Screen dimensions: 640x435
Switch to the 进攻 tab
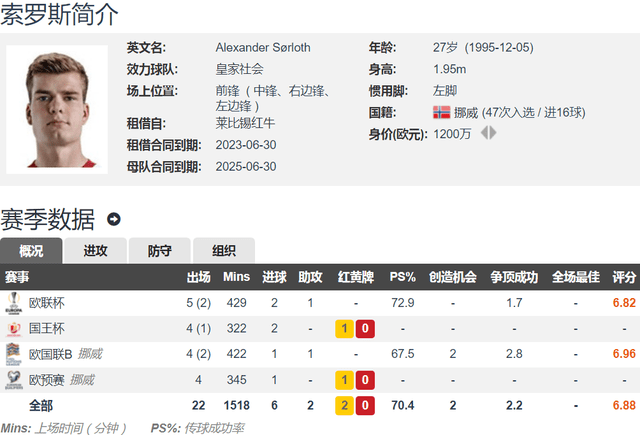pos(96,251)
